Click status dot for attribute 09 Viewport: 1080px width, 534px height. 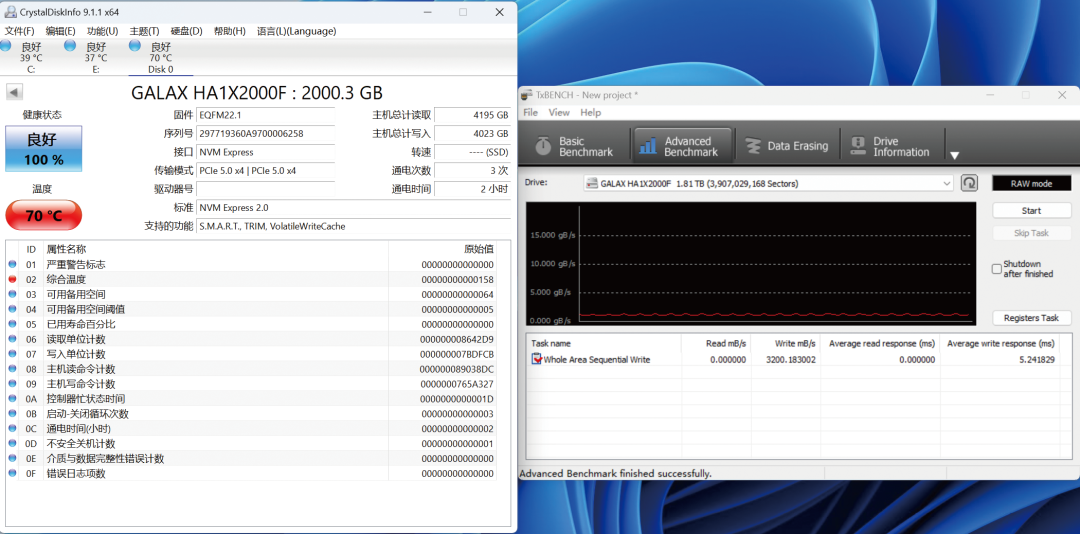coord(12,384)
